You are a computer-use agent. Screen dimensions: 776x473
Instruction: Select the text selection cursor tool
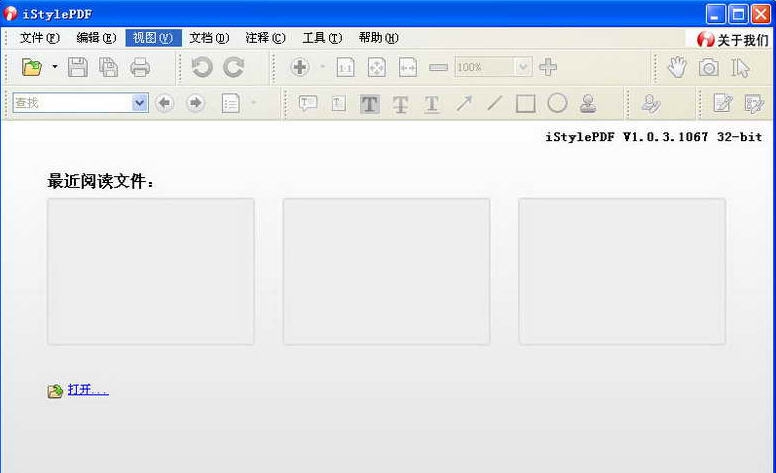click(740, 68)
